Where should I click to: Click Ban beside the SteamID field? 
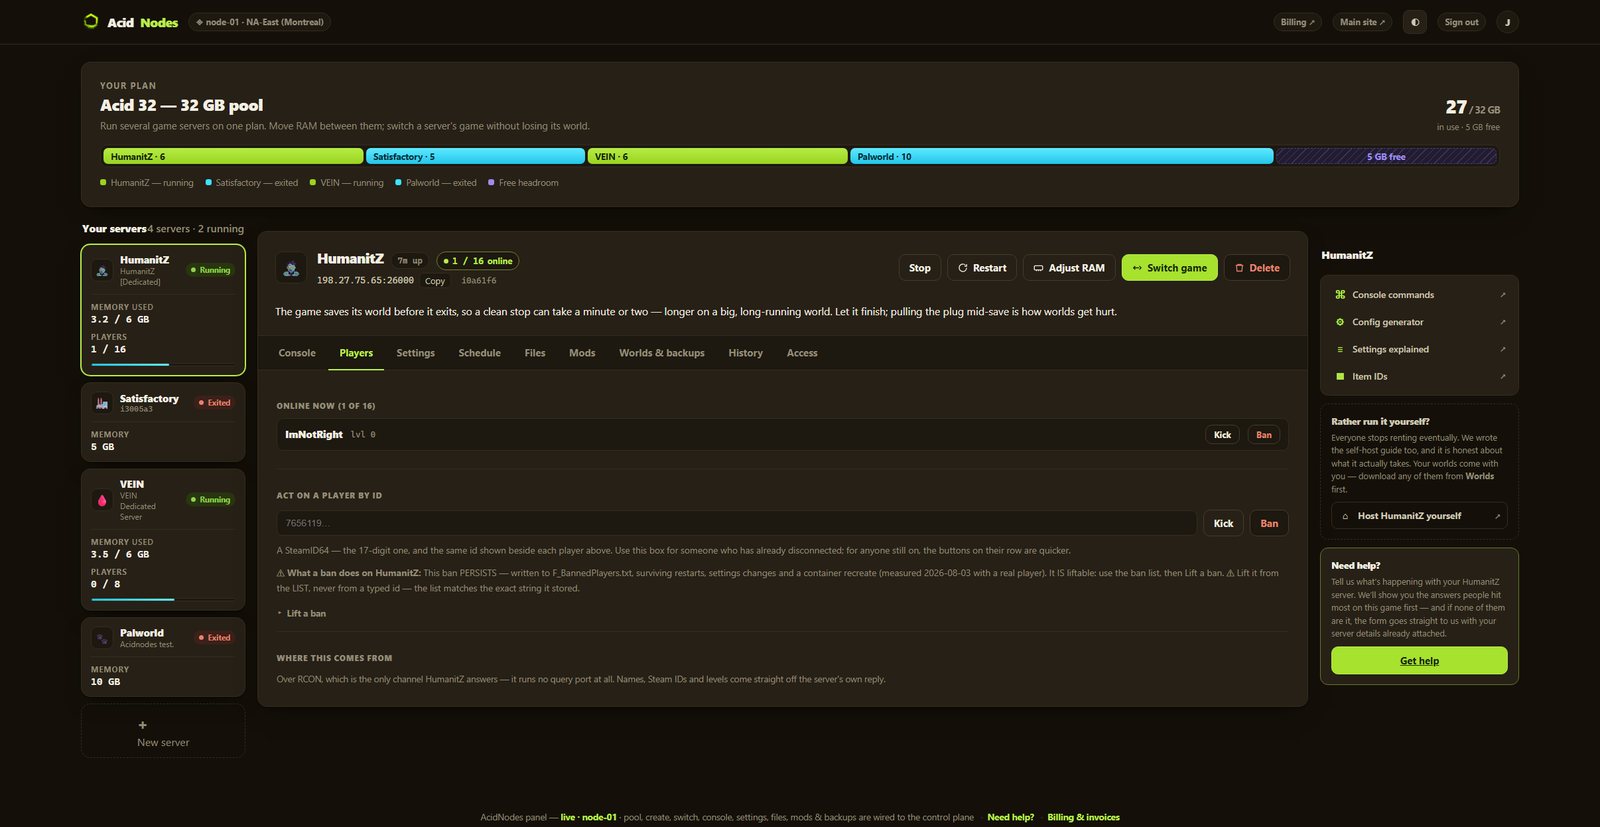[1269, 523]
